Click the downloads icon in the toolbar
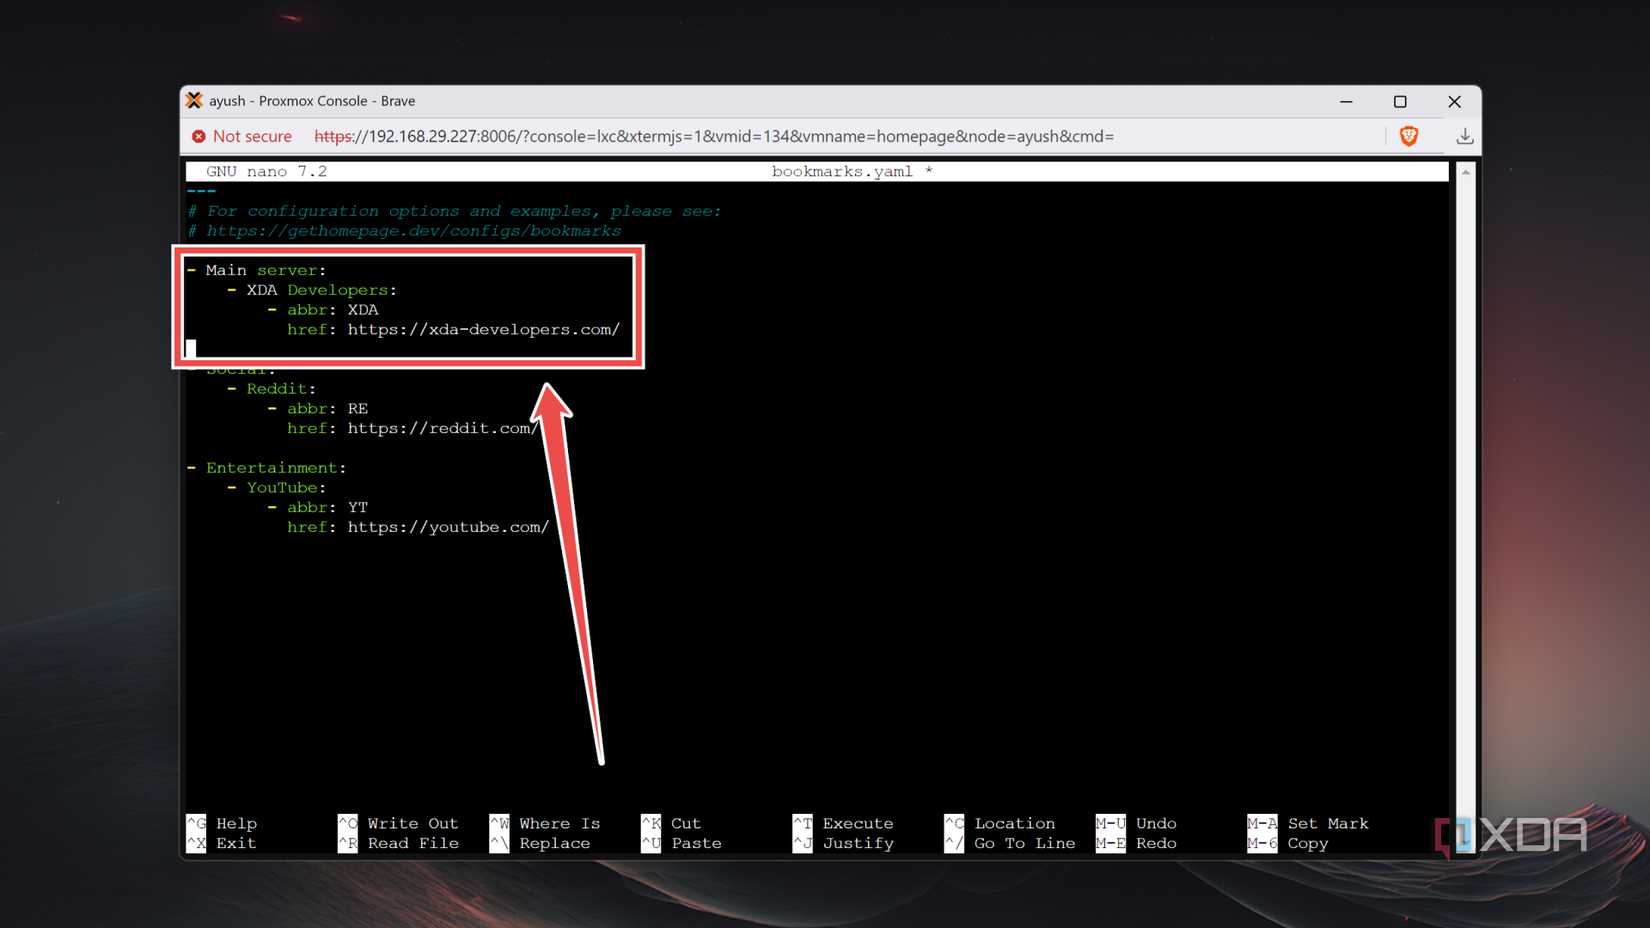The width and height of the screenshot is (1650, 928). pos(1464,136)
